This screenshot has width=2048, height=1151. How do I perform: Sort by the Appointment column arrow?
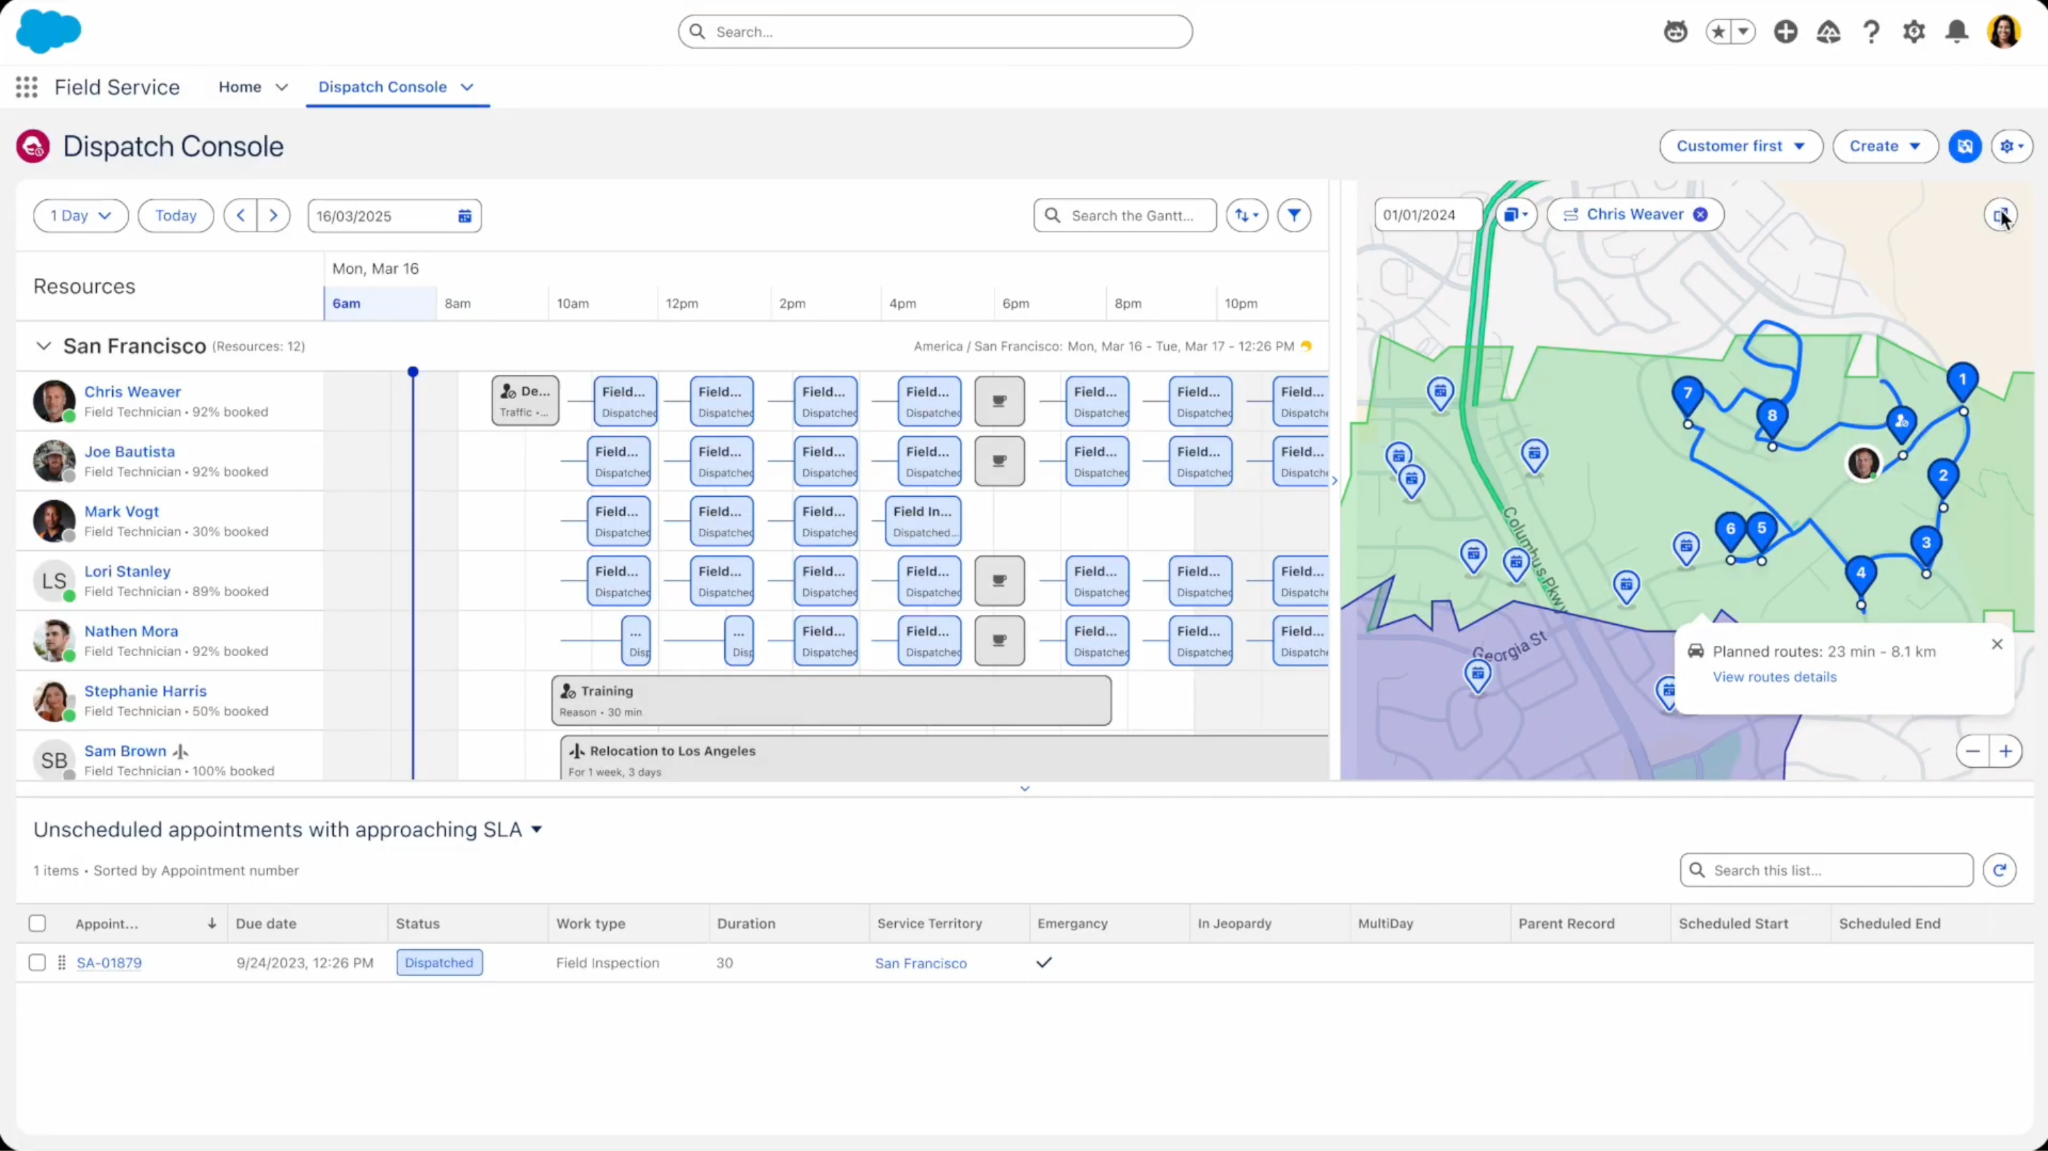pyautogui.click(x=212, y=923)
